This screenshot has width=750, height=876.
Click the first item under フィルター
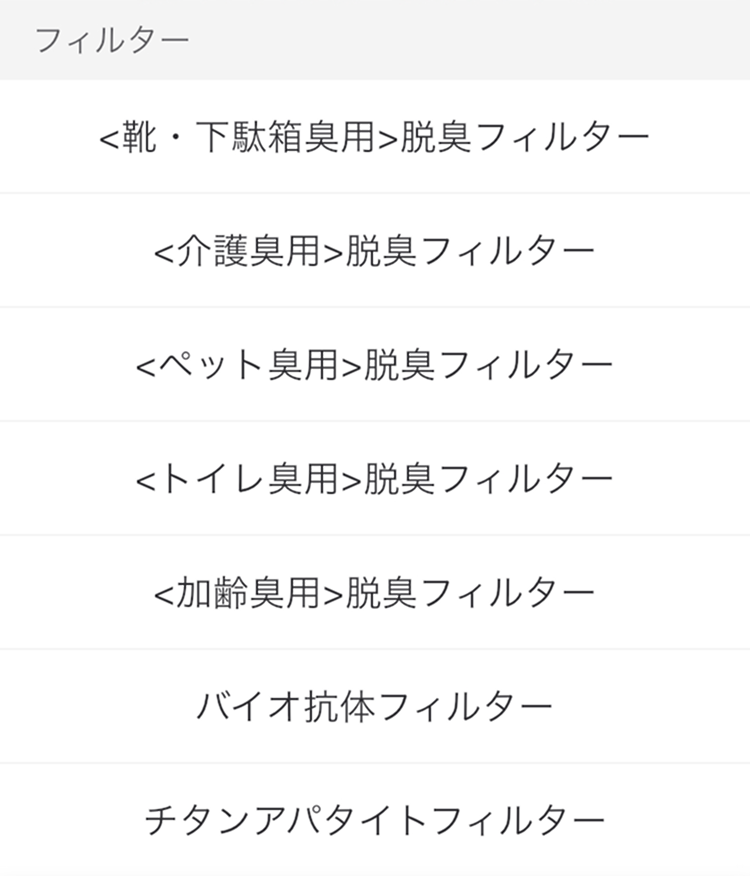375,137
